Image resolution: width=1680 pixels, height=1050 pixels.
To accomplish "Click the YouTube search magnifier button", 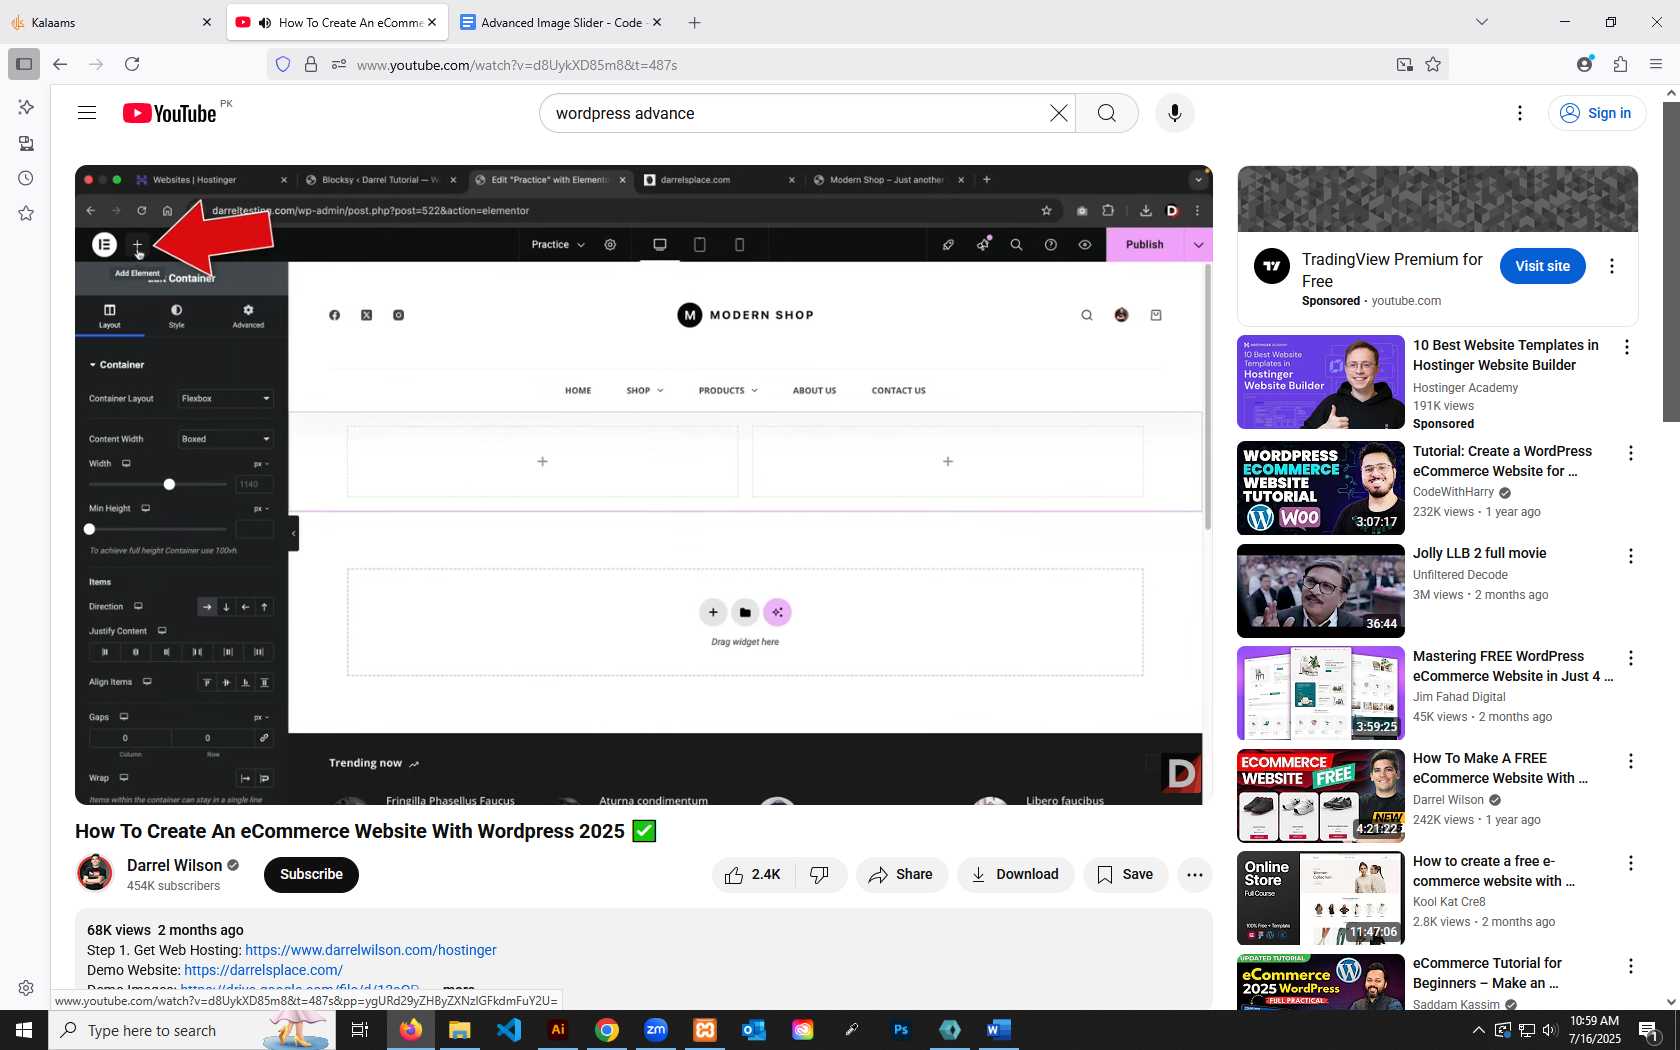I will point(1107,113).
